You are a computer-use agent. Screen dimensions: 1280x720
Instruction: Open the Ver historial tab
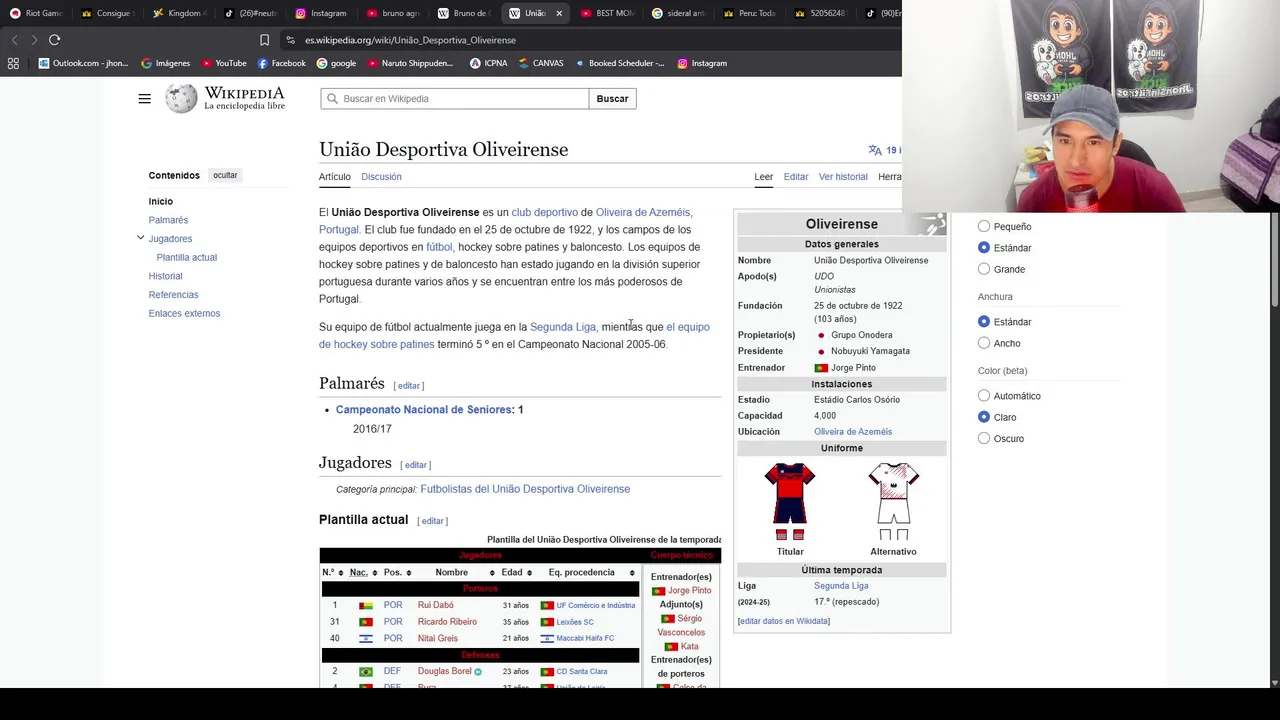coord(843,177)
